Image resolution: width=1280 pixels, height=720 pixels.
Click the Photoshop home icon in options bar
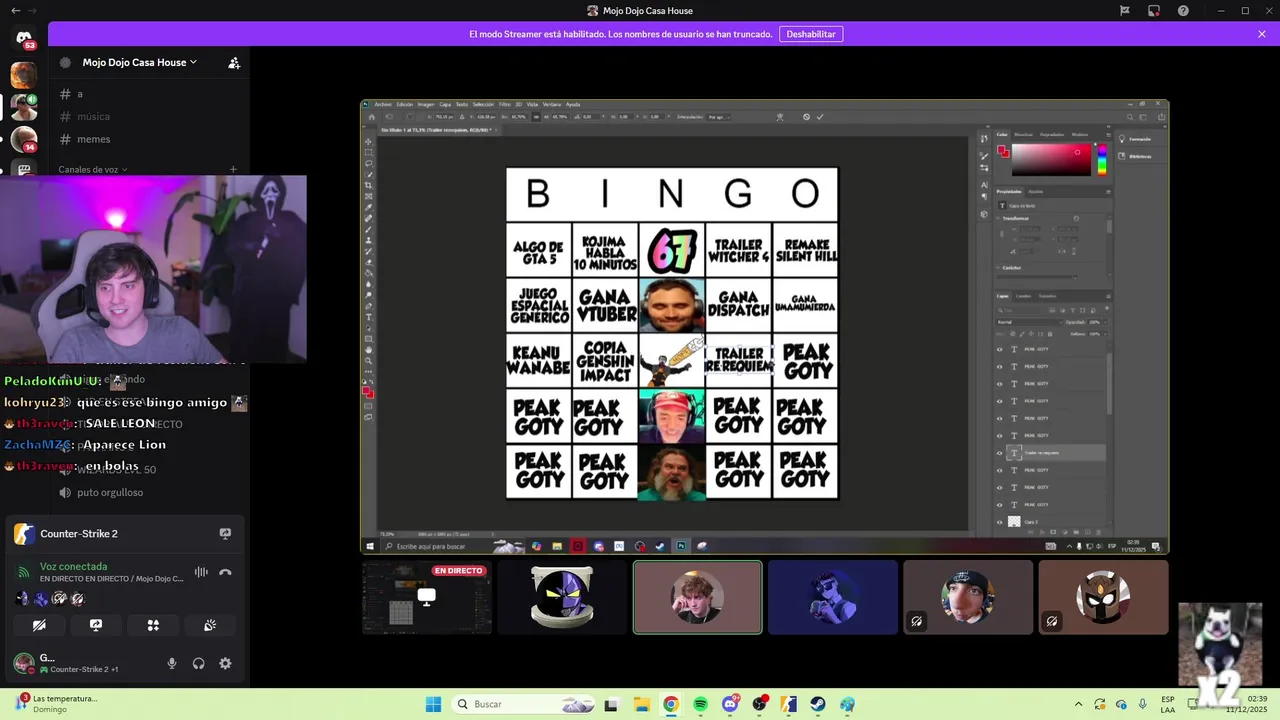(372, 117)
